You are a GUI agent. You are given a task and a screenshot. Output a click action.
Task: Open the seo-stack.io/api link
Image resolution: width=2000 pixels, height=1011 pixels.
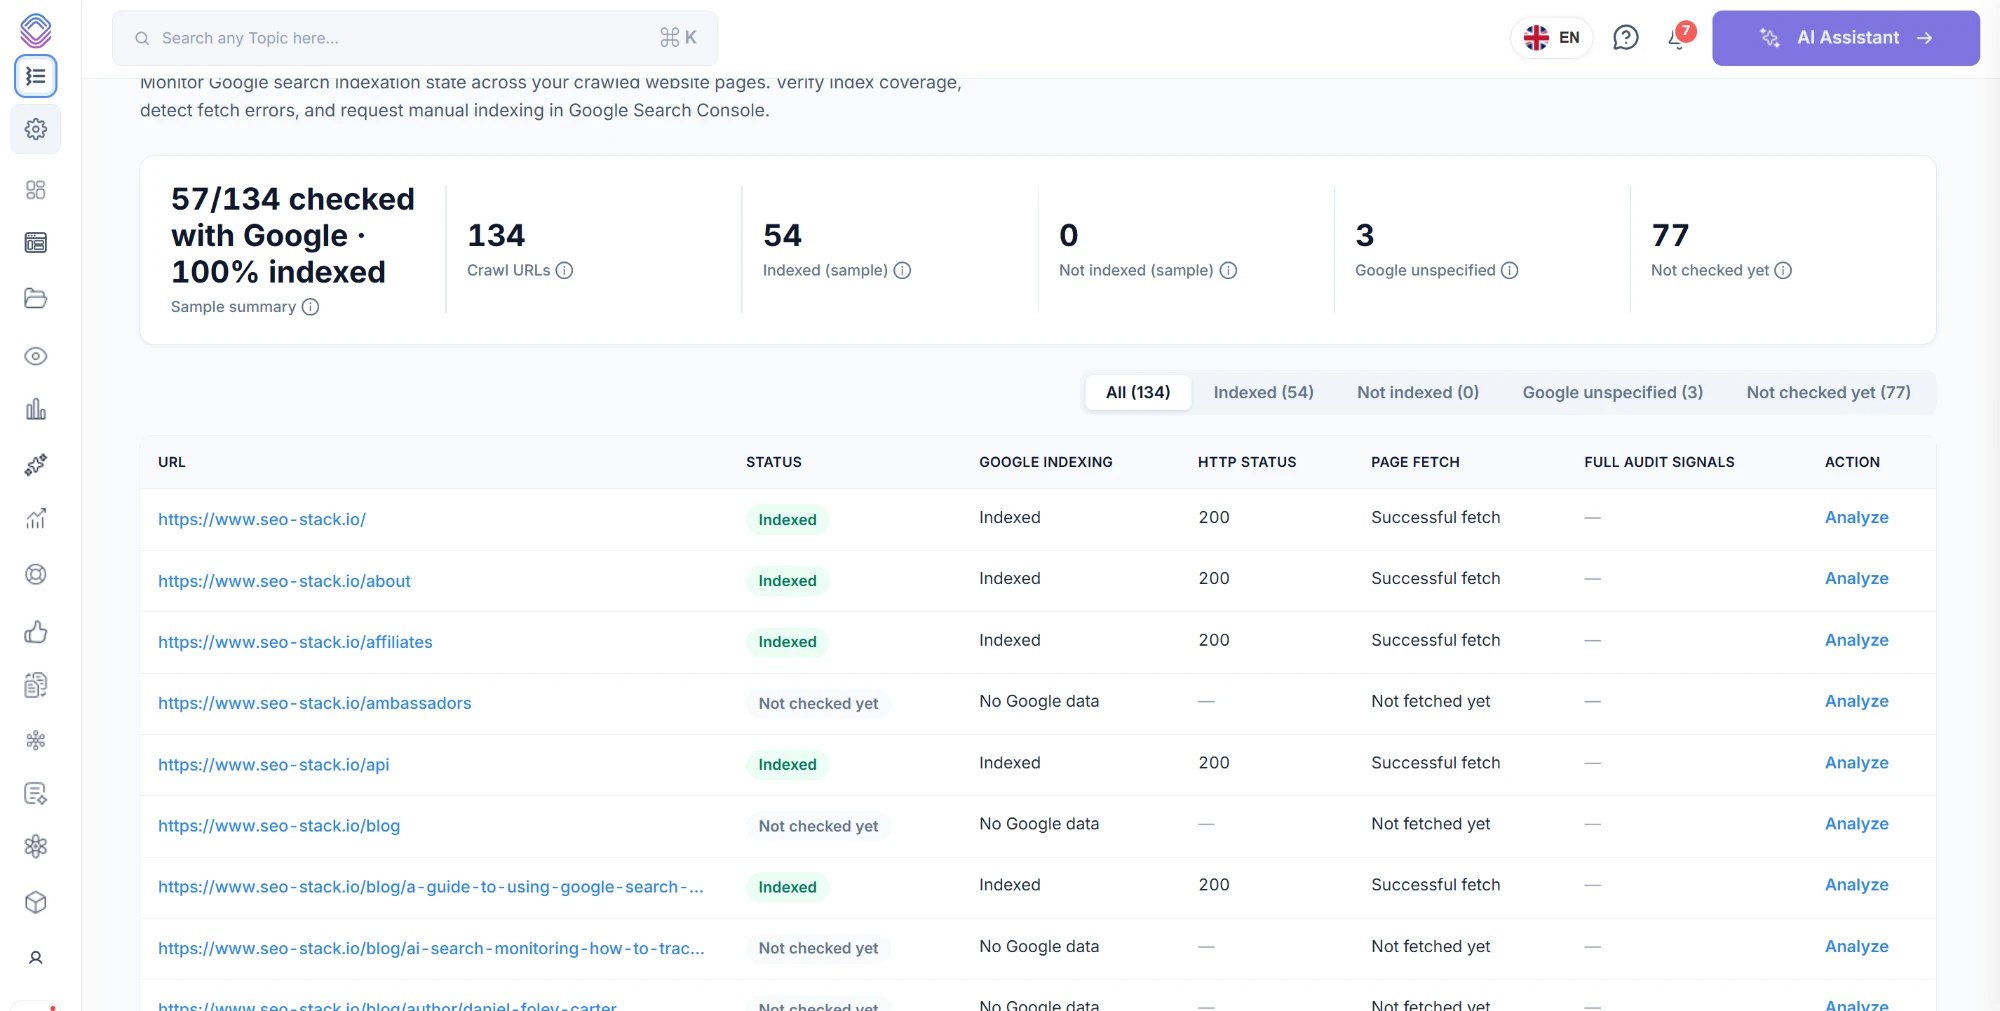tap(273, 765)
